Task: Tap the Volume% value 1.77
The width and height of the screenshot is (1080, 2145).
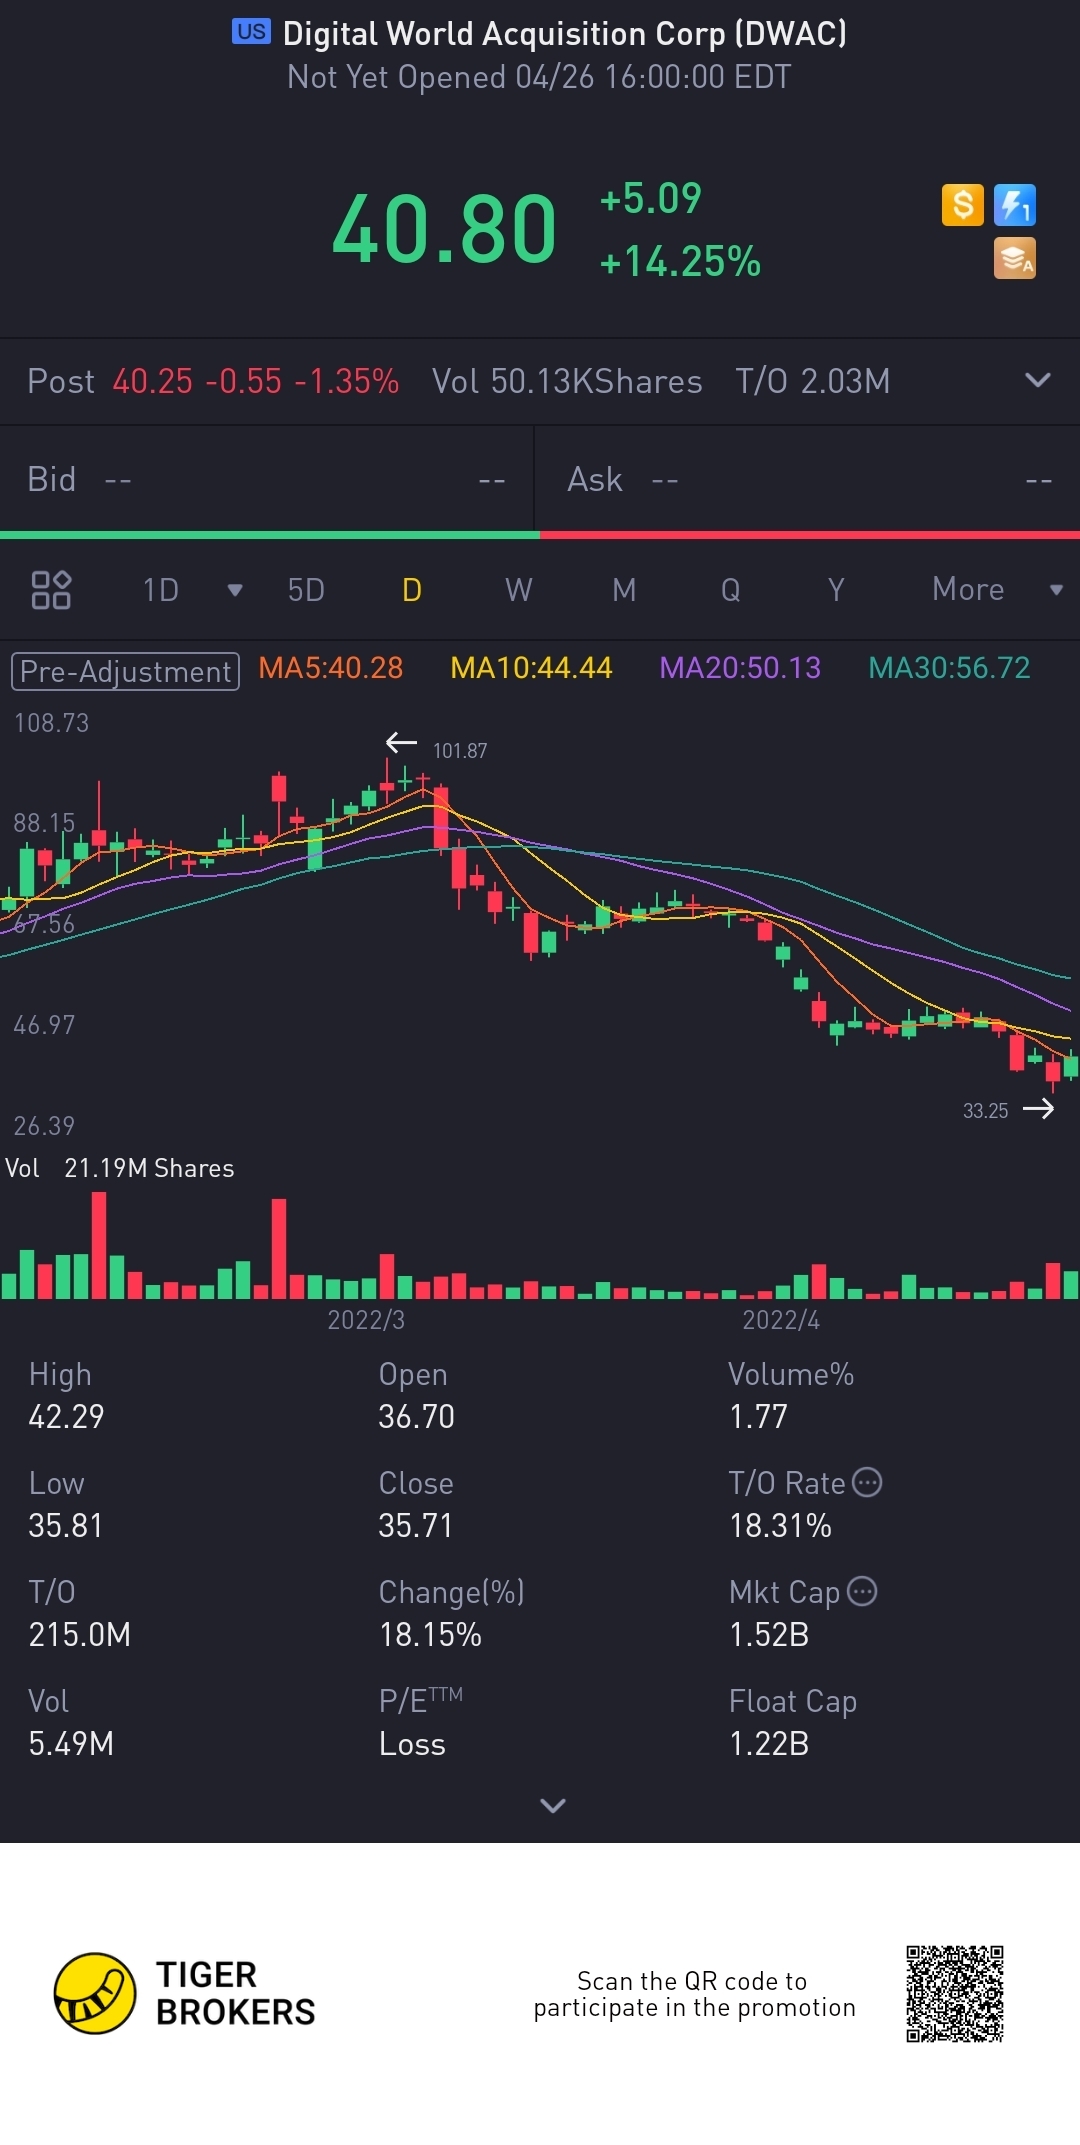Action: tap(758, 1417)
